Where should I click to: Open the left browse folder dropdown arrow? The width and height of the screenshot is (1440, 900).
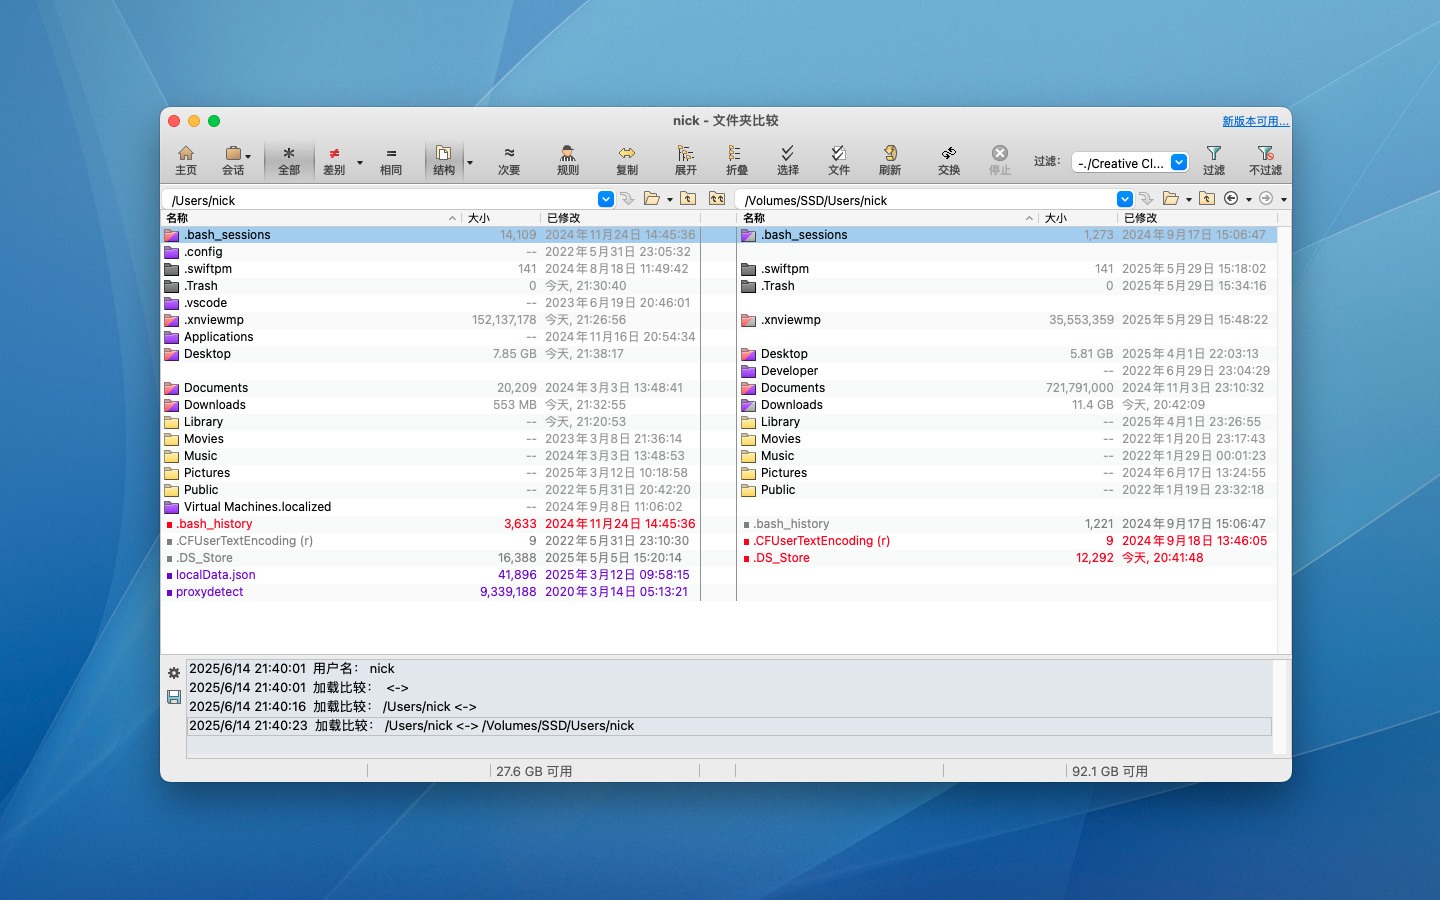670,200
